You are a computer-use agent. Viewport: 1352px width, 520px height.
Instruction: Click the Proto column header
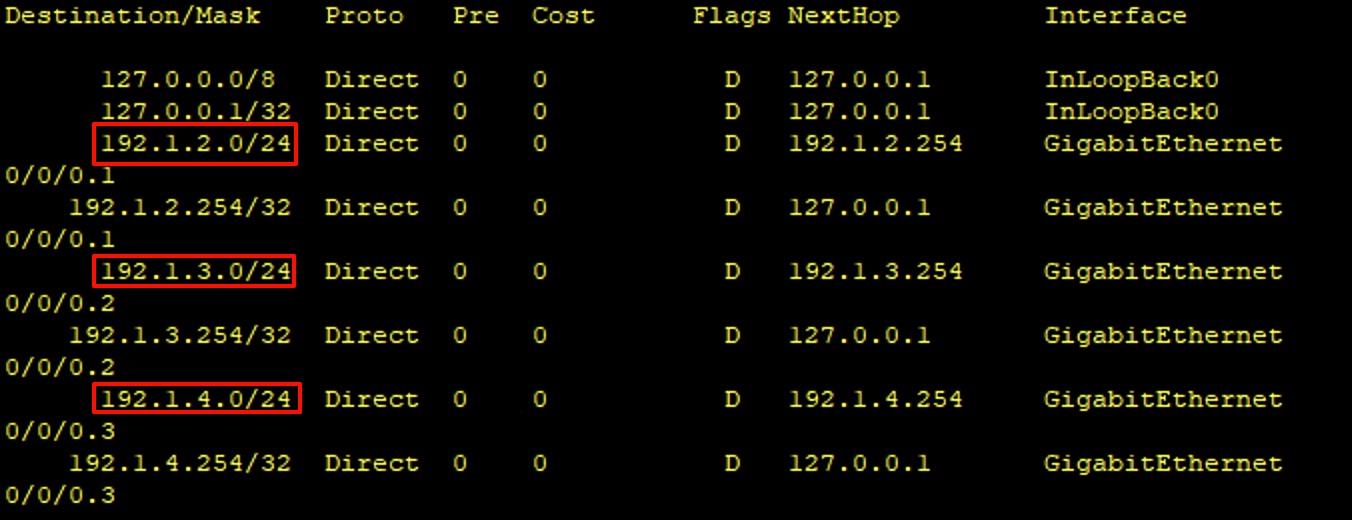coord(364,17)
